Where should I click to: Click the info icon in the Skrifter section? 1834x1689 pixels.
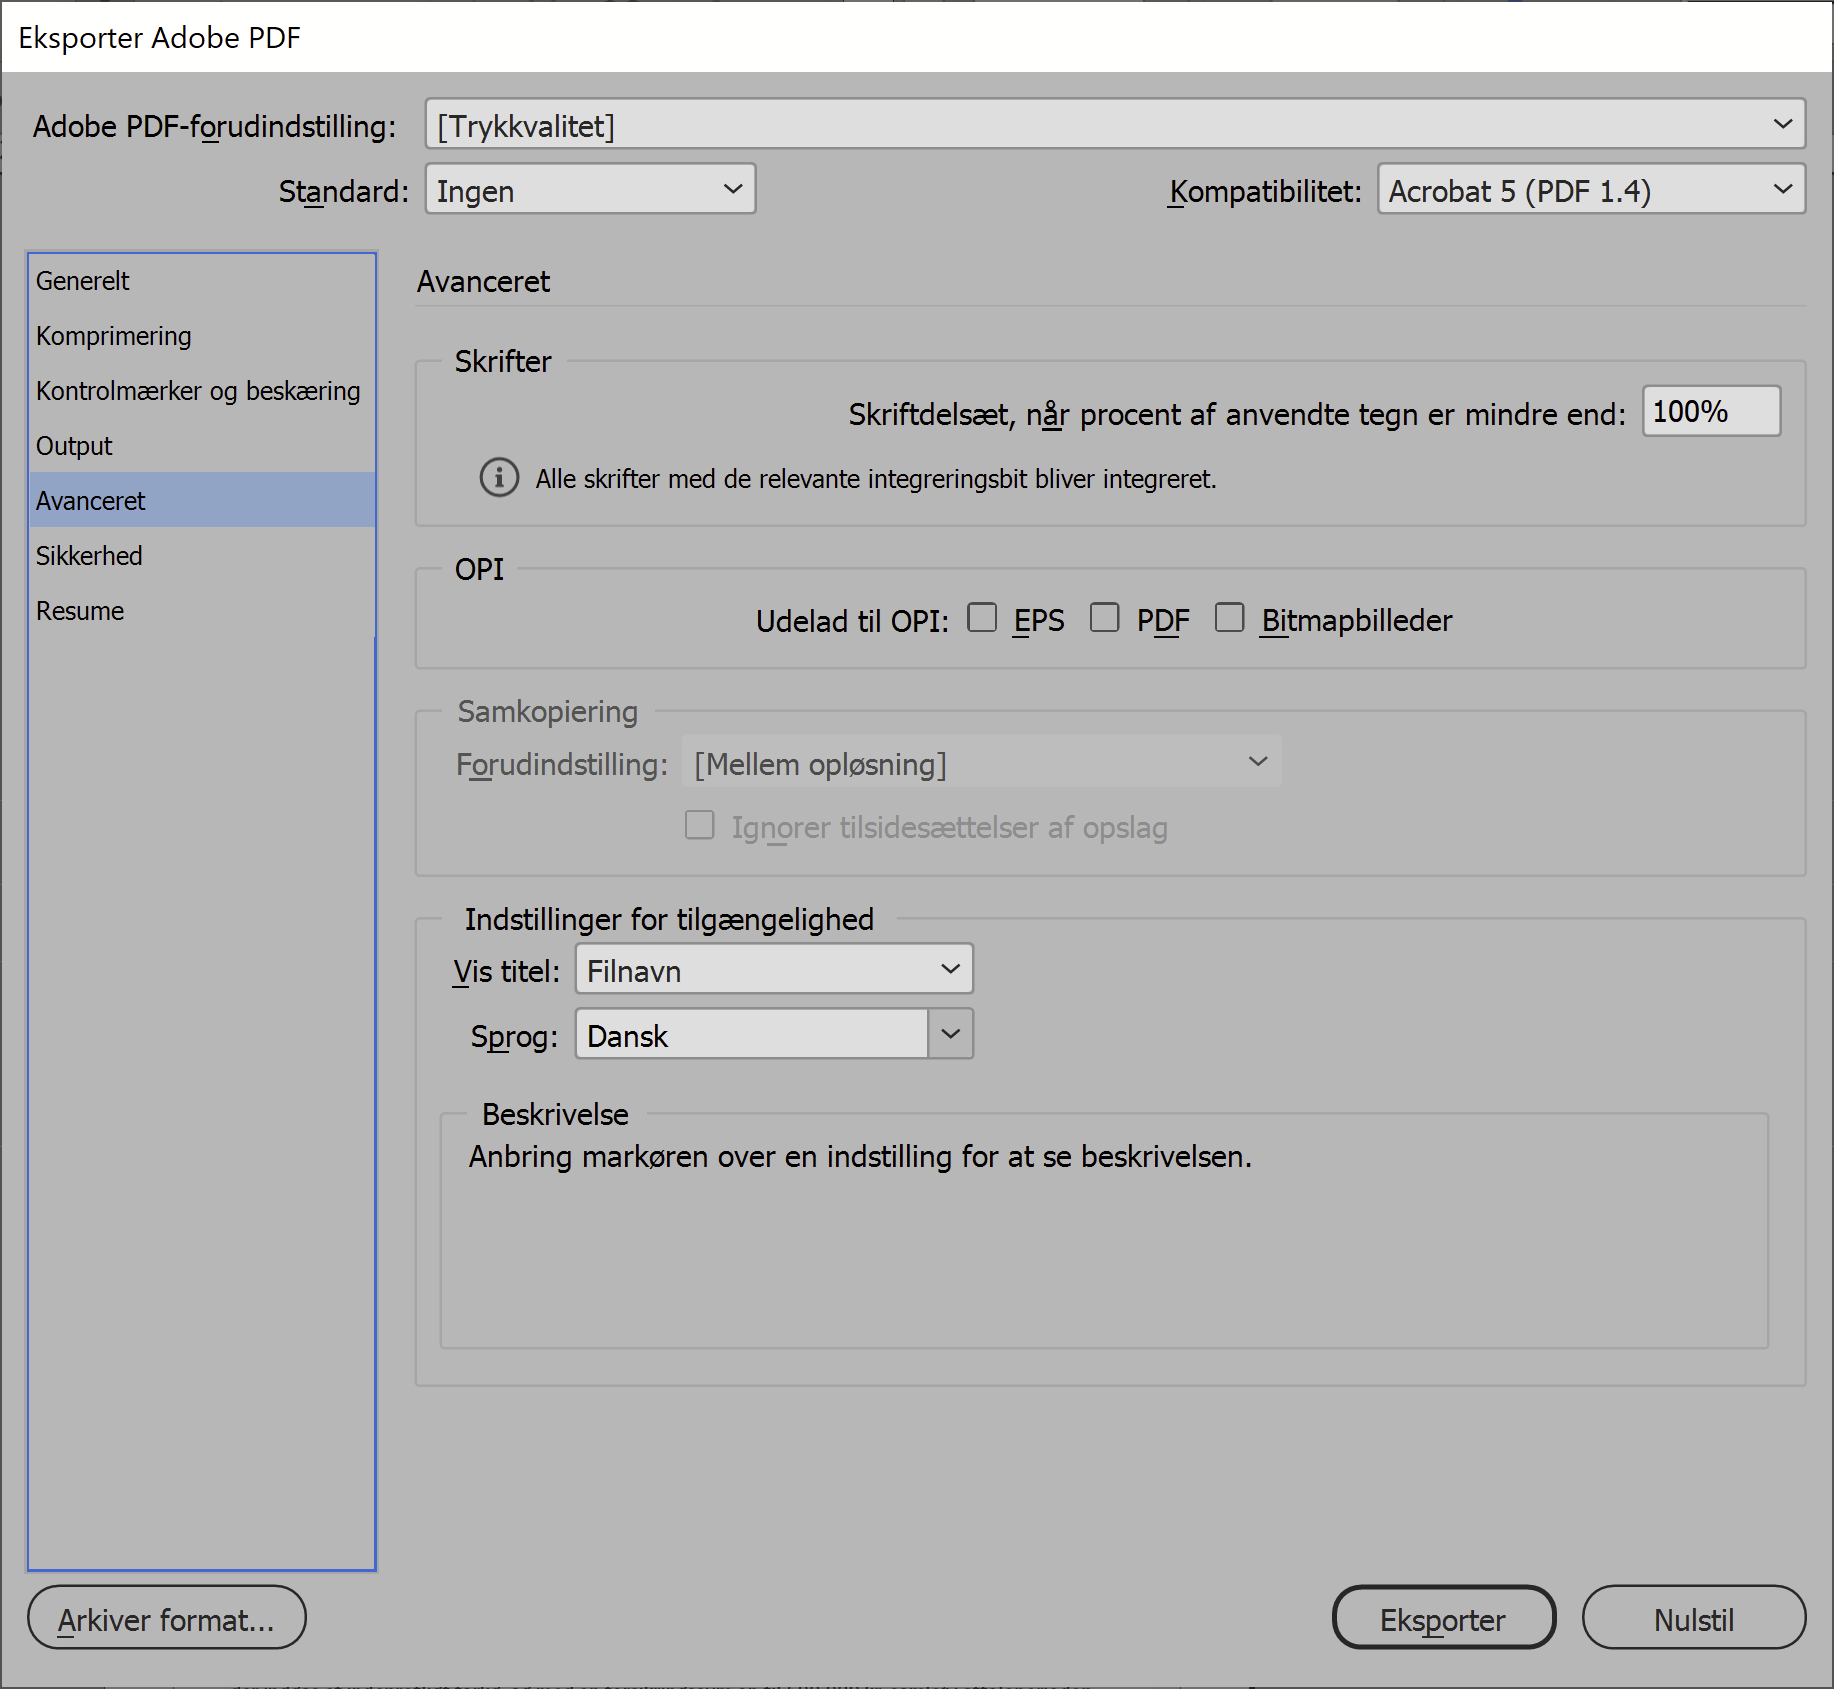click(x=499, y=478)
